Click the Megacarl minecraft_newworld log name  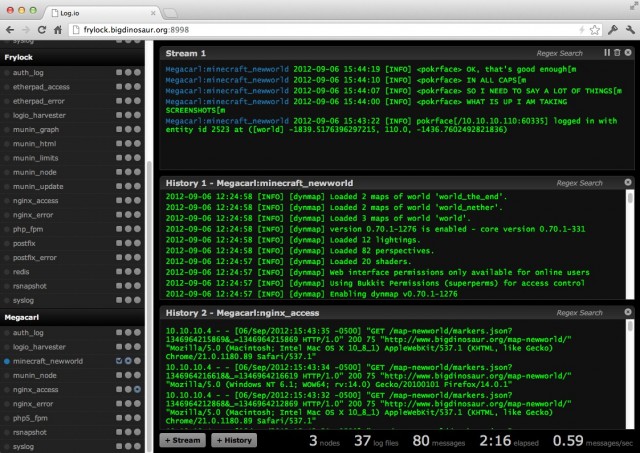pyautogui.click(x=48, y=361)
